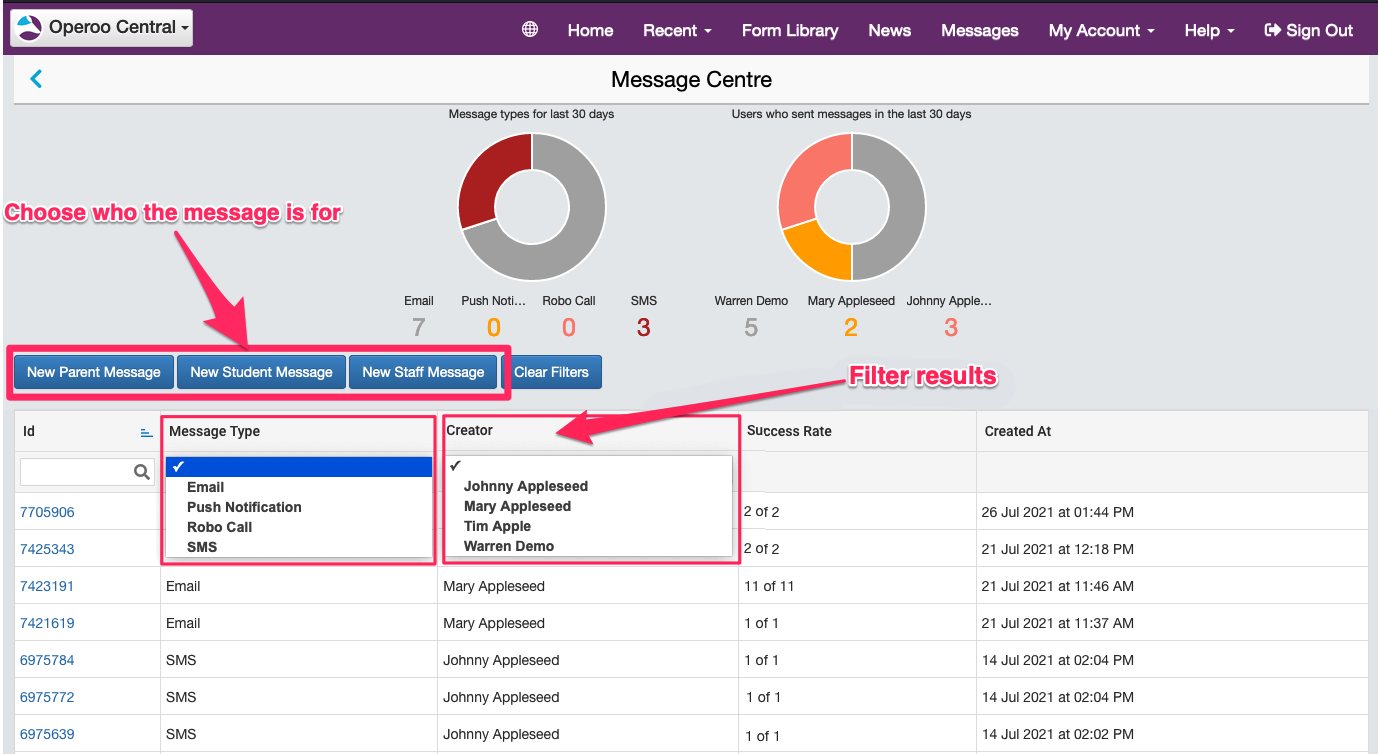Go to the Form Library page
This screenshot has width=1378, height=754.
789,30
